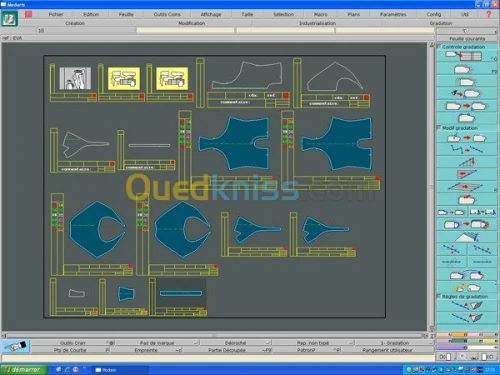The width and height of the screenshot is (500, 375).
Task: Click first Modif gradation piece-to-piece tool
Action: 466,138
